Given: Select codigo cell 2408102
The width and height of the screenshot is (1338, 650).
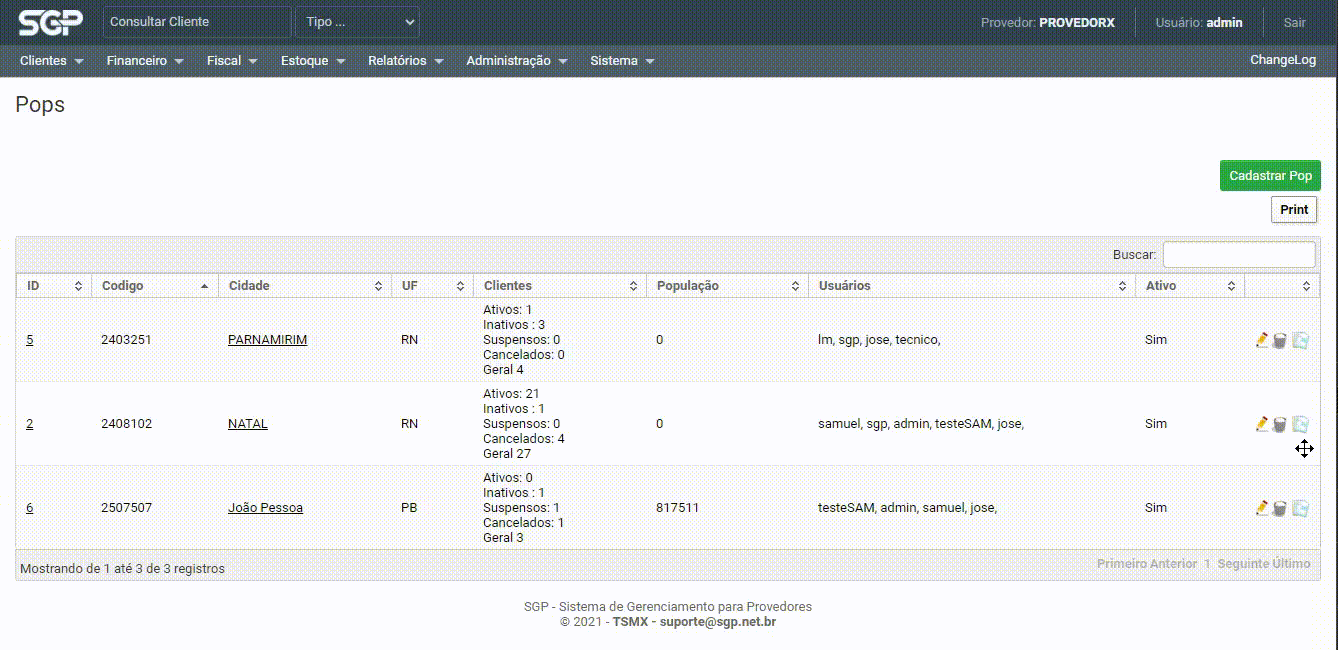Looking at the screenshot, I should click(x=126, y=424).
